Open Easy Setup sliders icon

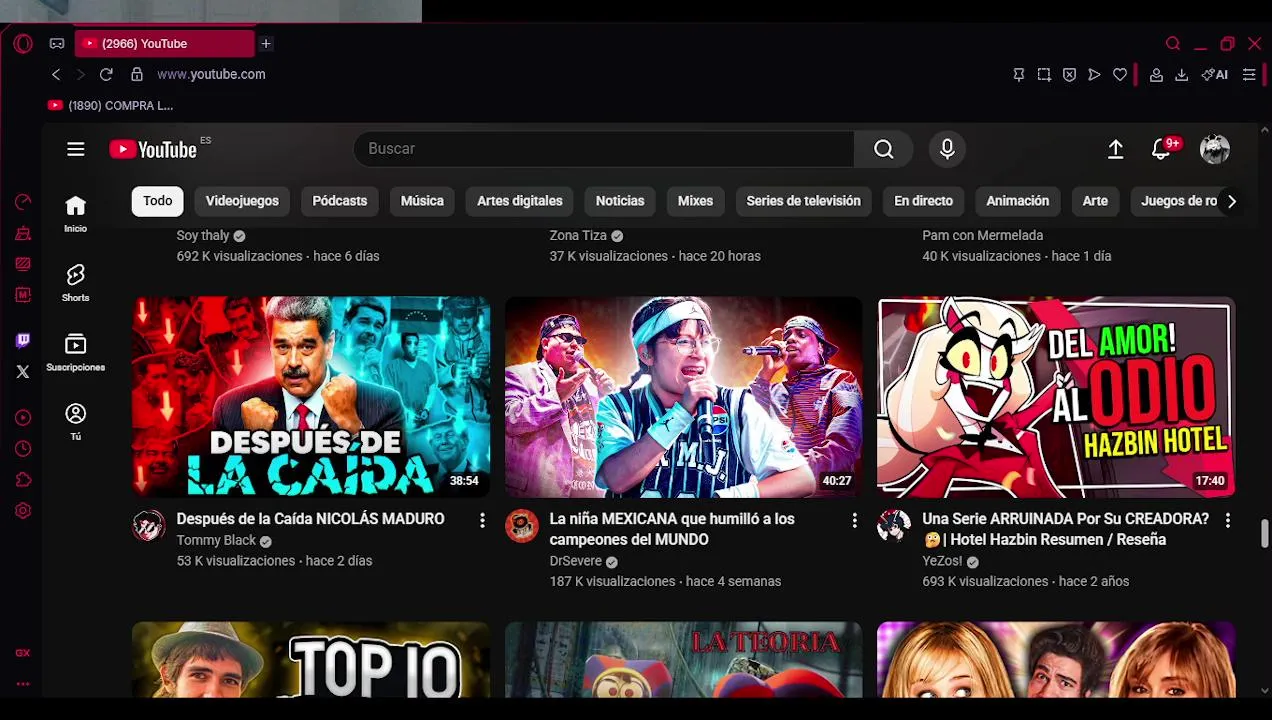(1249, 75)
